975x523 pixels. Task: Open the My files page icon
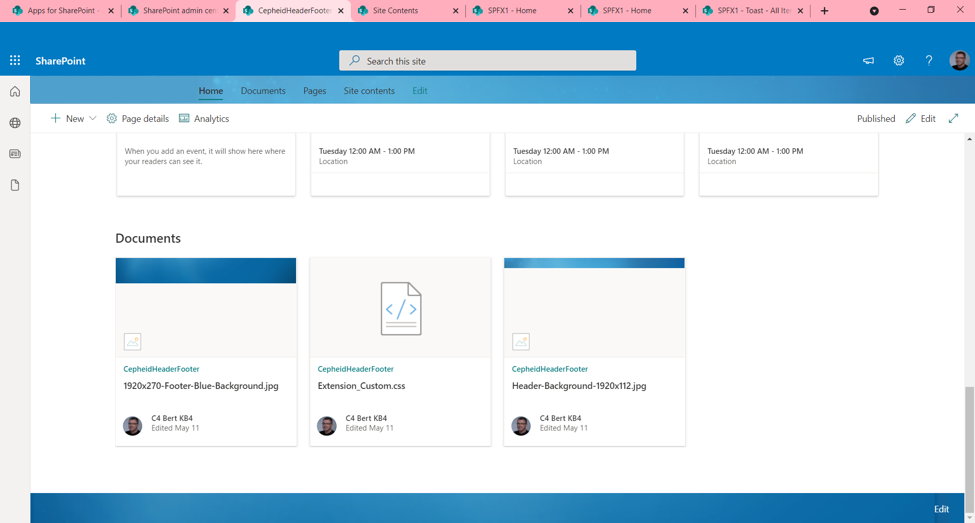point(15,185)
